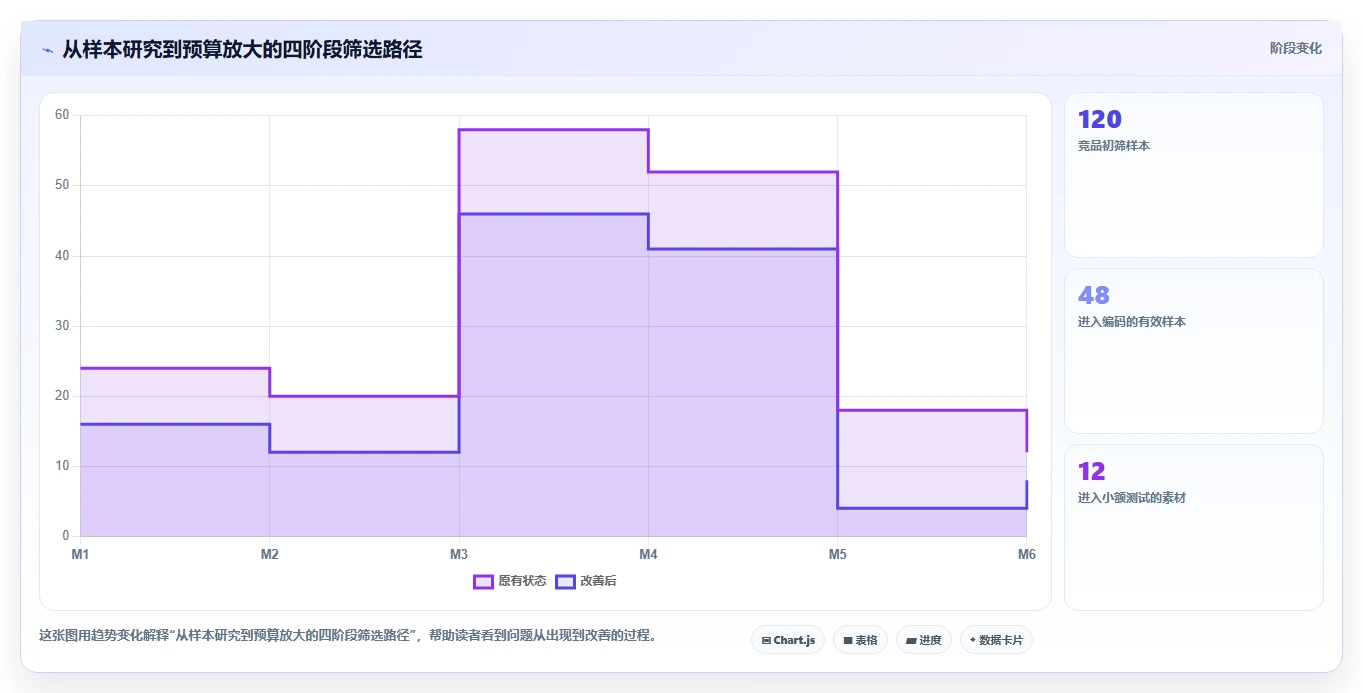
Task: Click the 表格 chip icon
Action: (x=848, y=640)
